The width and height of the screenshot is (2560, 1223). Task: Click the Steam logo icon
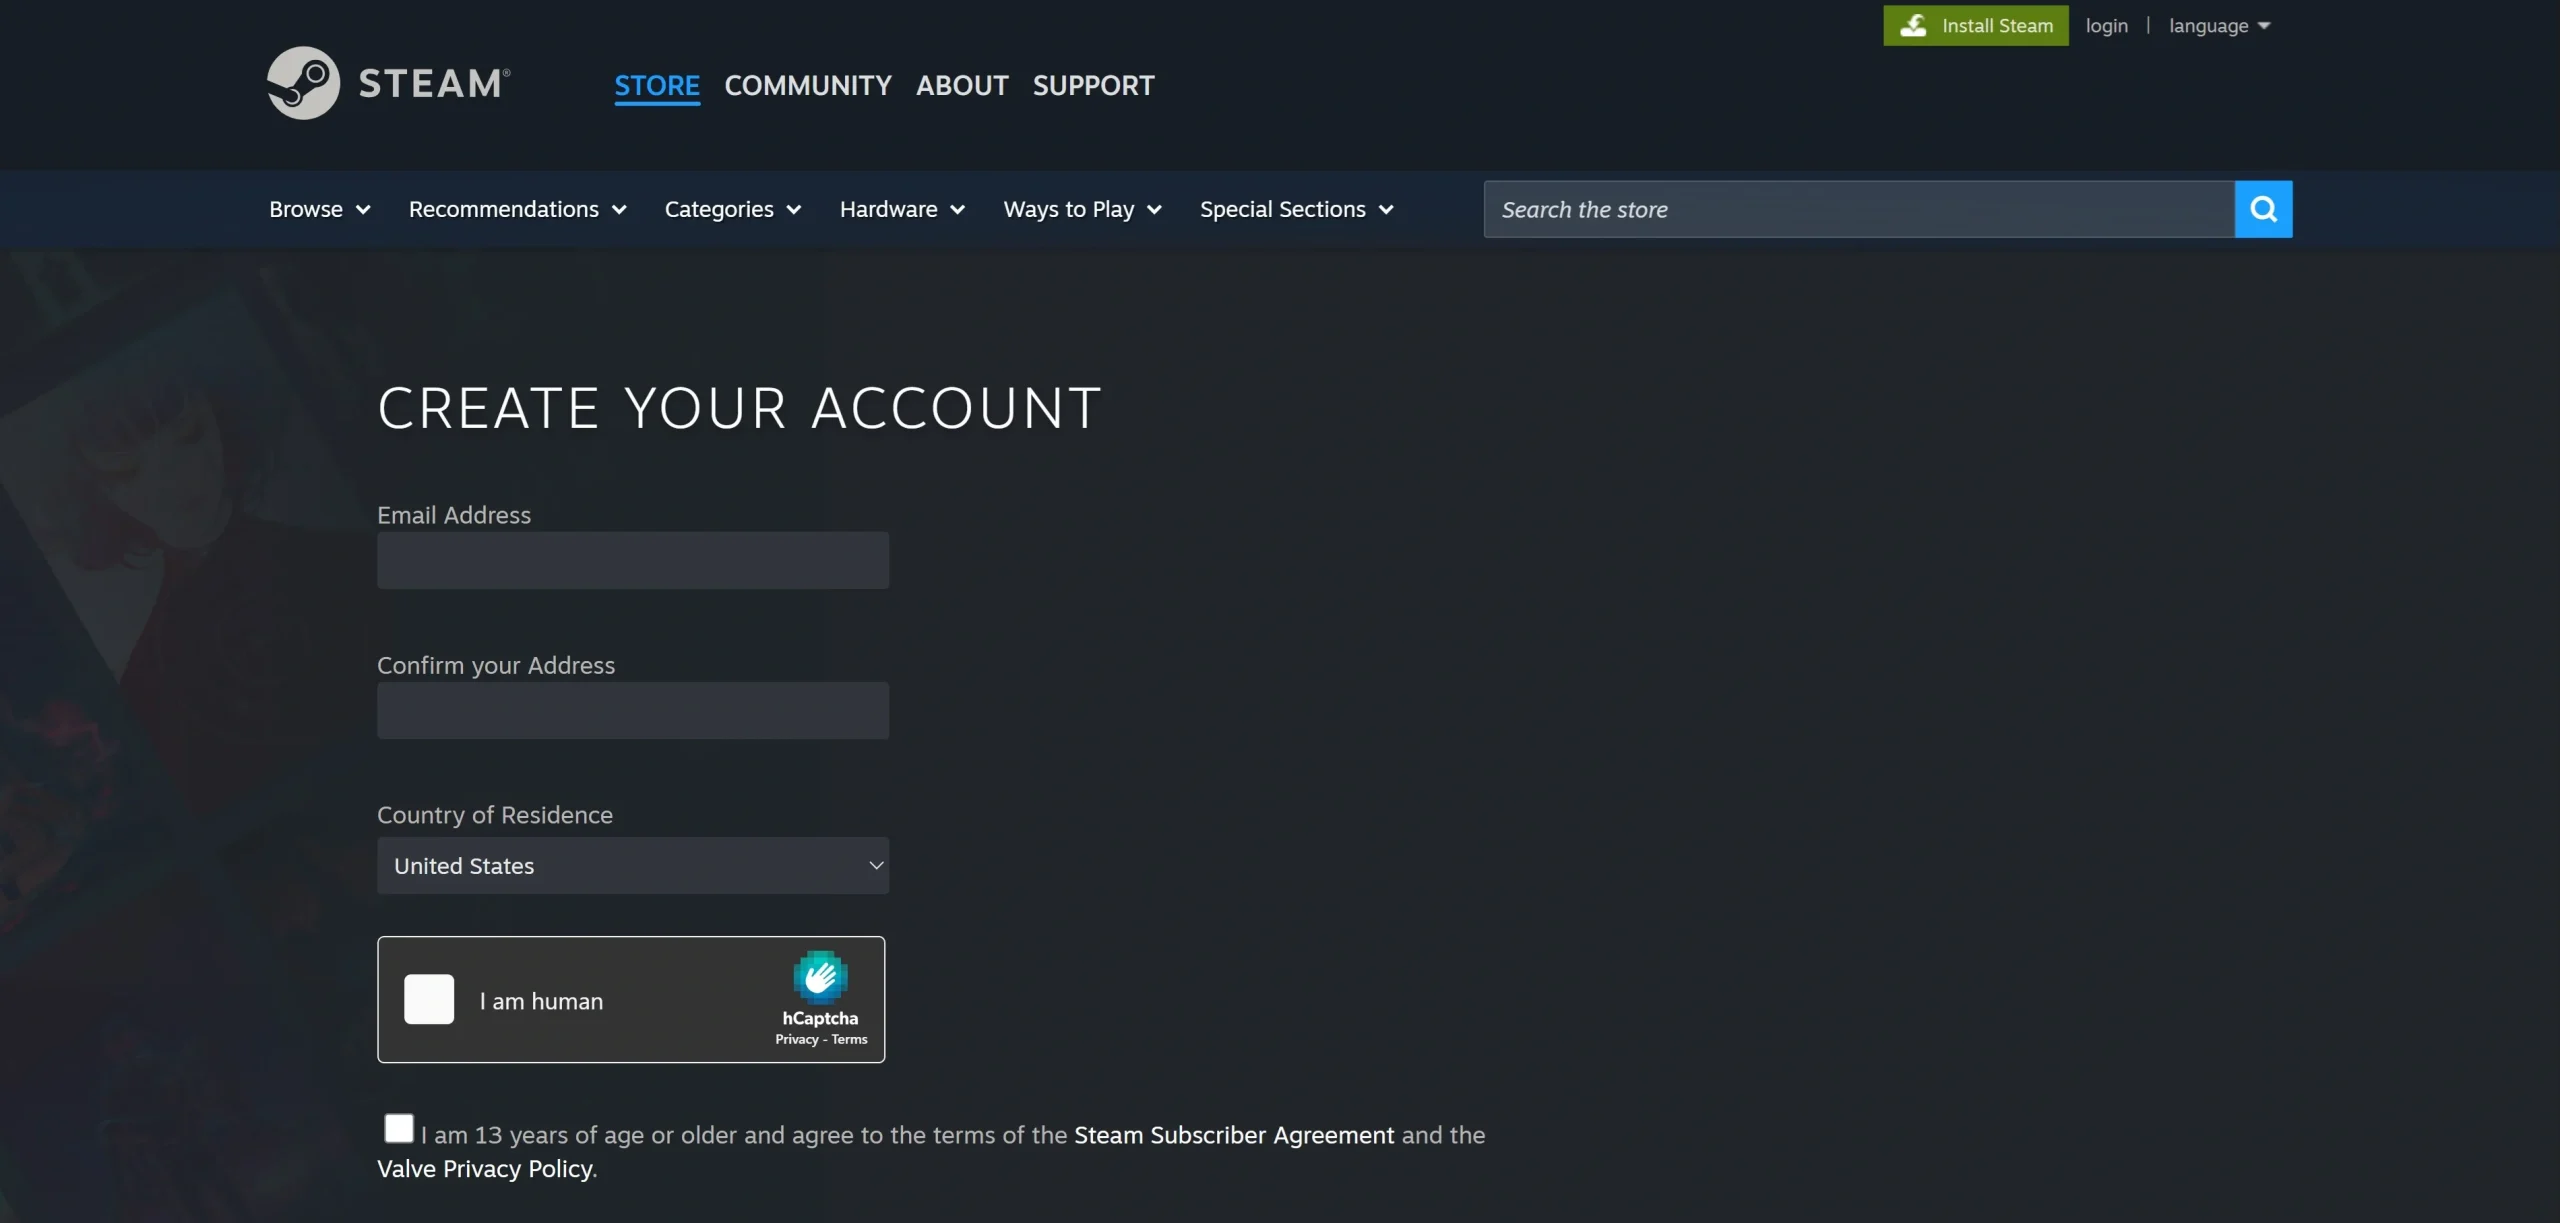click(x=303, y=83)
